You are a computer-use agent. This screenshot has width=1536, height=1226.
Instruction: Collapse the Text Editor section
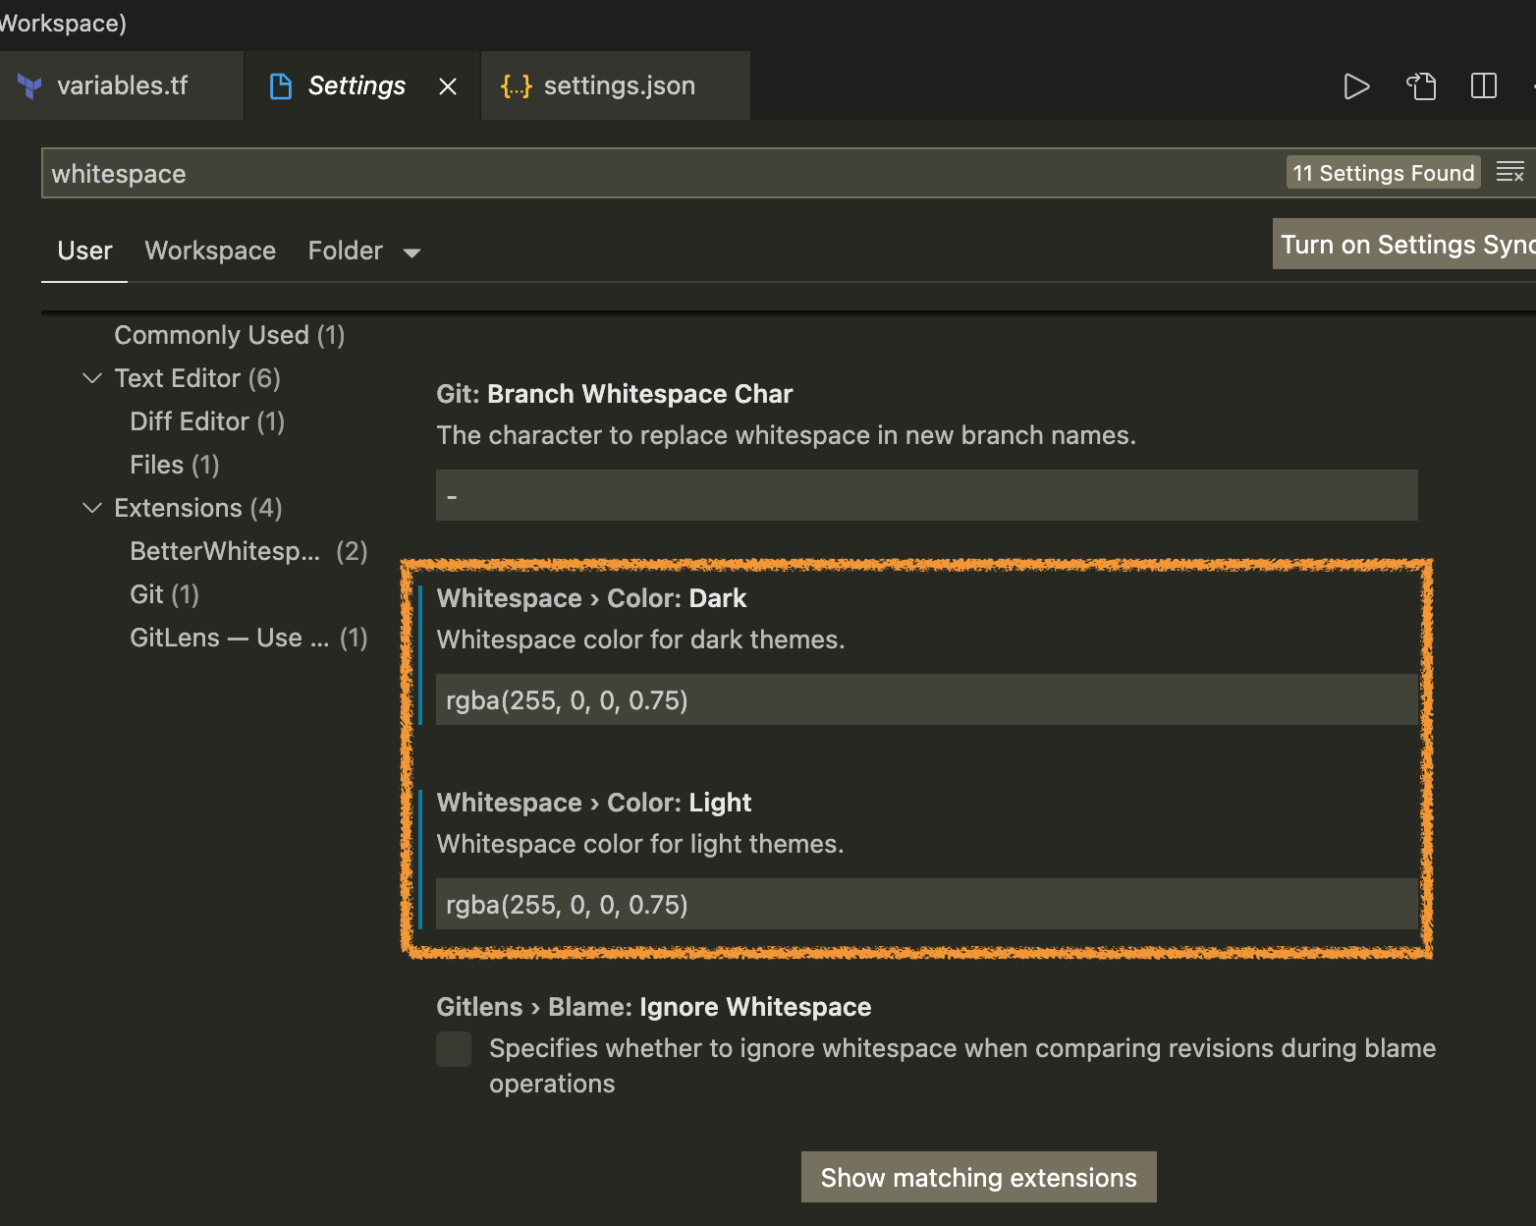(x=92, y=378)
